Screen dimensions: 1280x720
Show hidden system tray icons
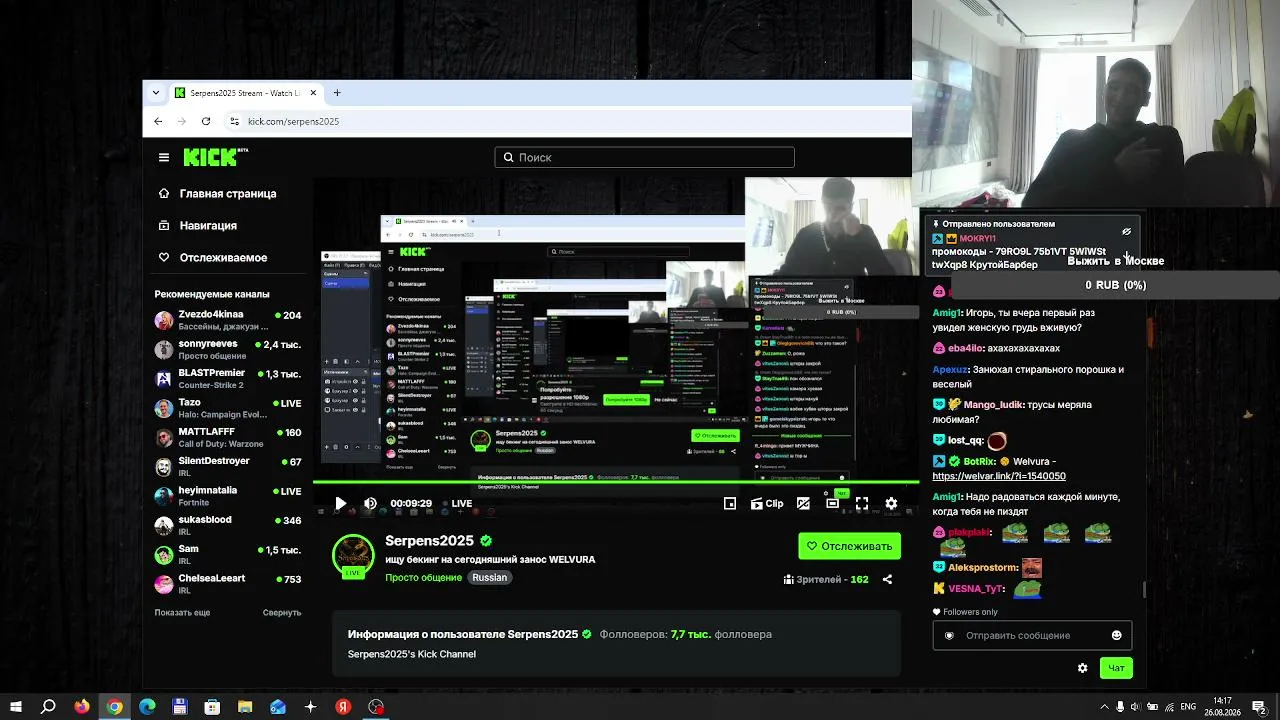point(1104,707)
